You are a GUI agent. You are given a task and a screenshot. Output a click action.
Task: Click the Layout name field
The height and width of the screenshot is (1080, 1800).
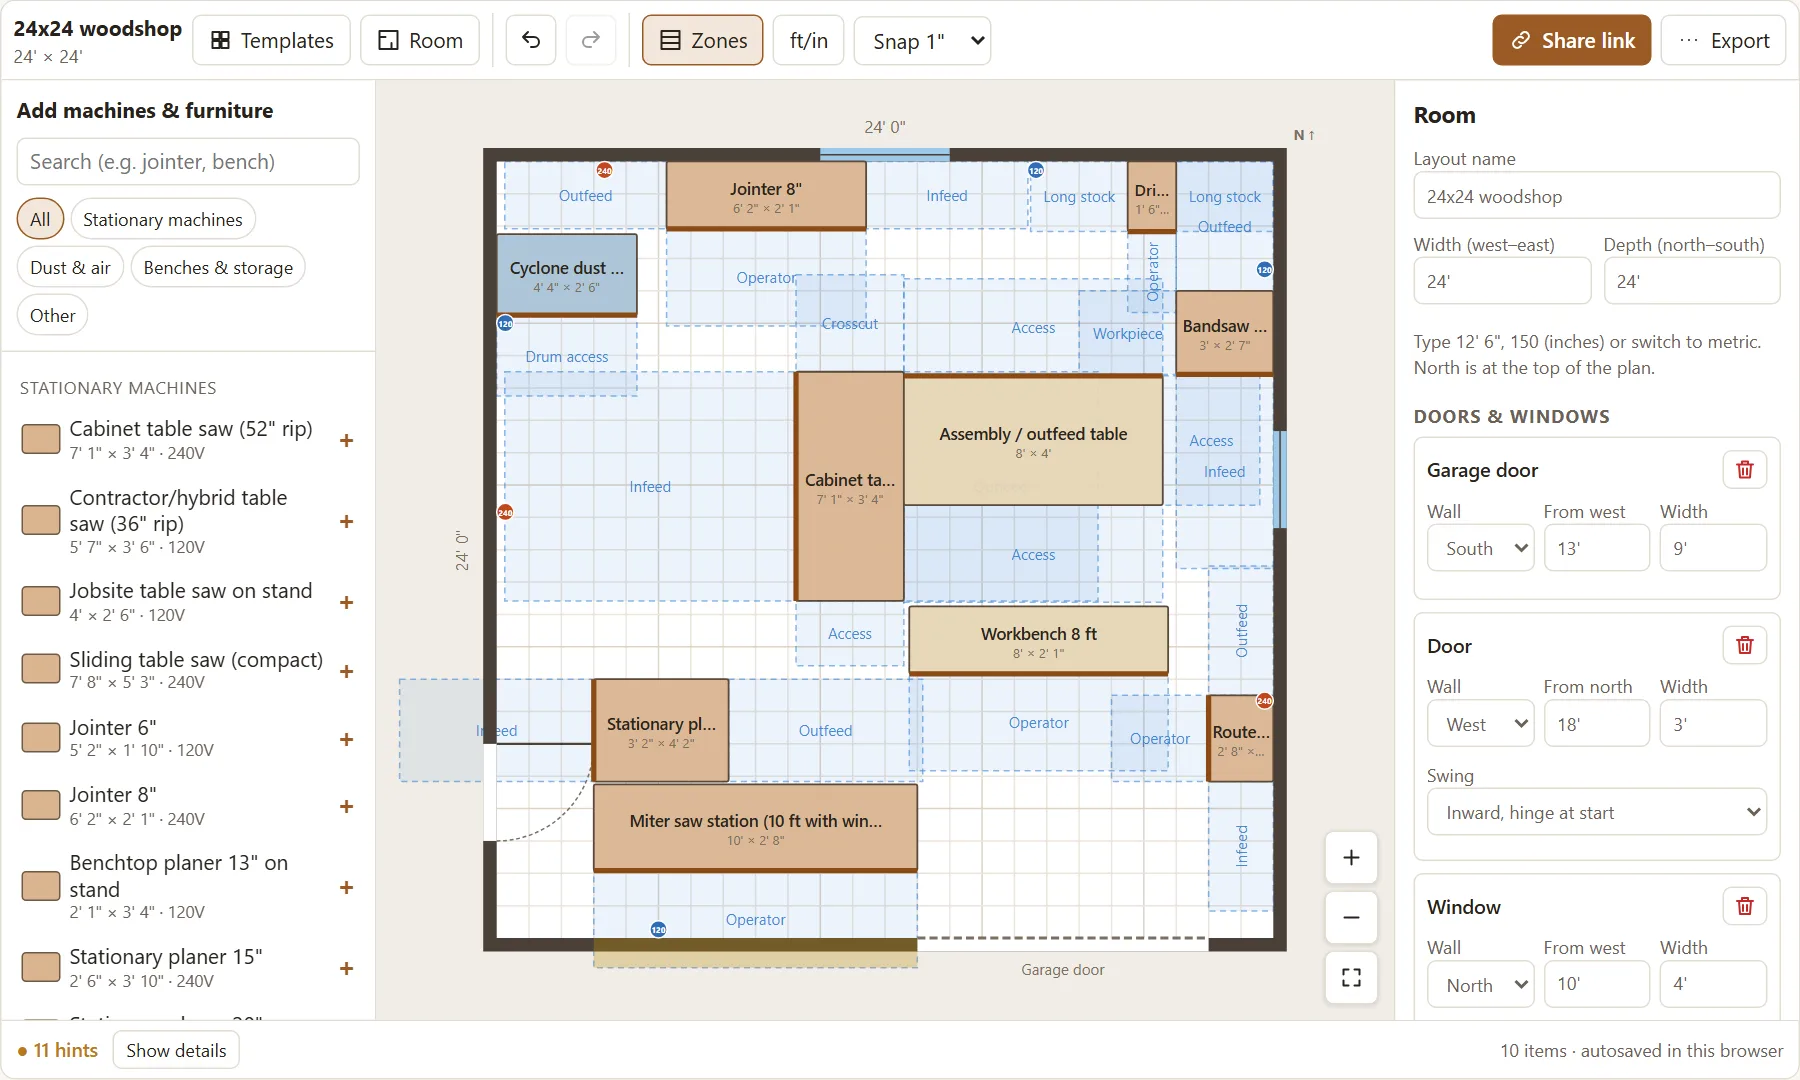[x=1597, y=196]
